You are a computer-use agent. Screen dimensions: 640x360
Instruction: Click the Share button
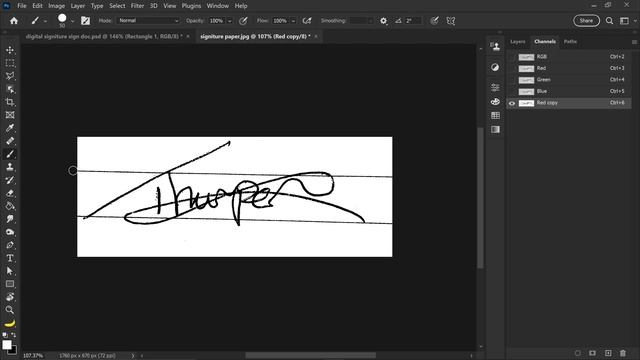(x=586, y=21)
